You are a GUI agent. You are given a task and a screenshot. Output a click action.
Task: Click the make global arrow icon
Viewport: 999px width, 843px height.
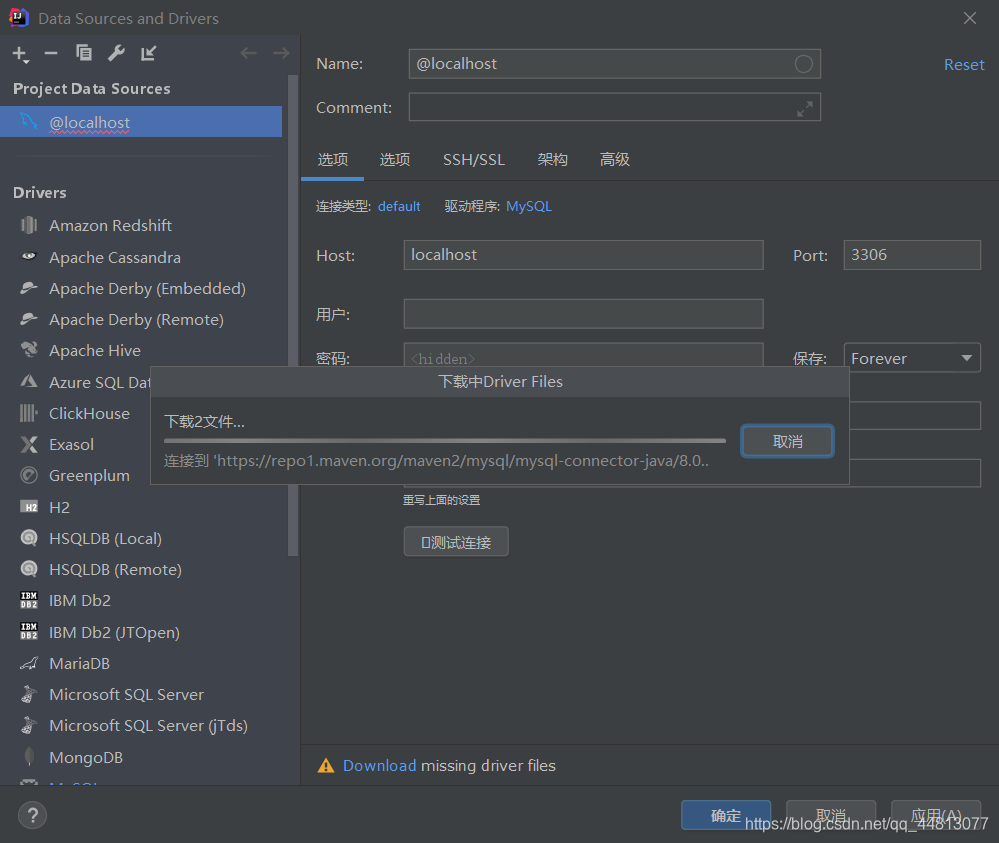click(x=148, y=54)
